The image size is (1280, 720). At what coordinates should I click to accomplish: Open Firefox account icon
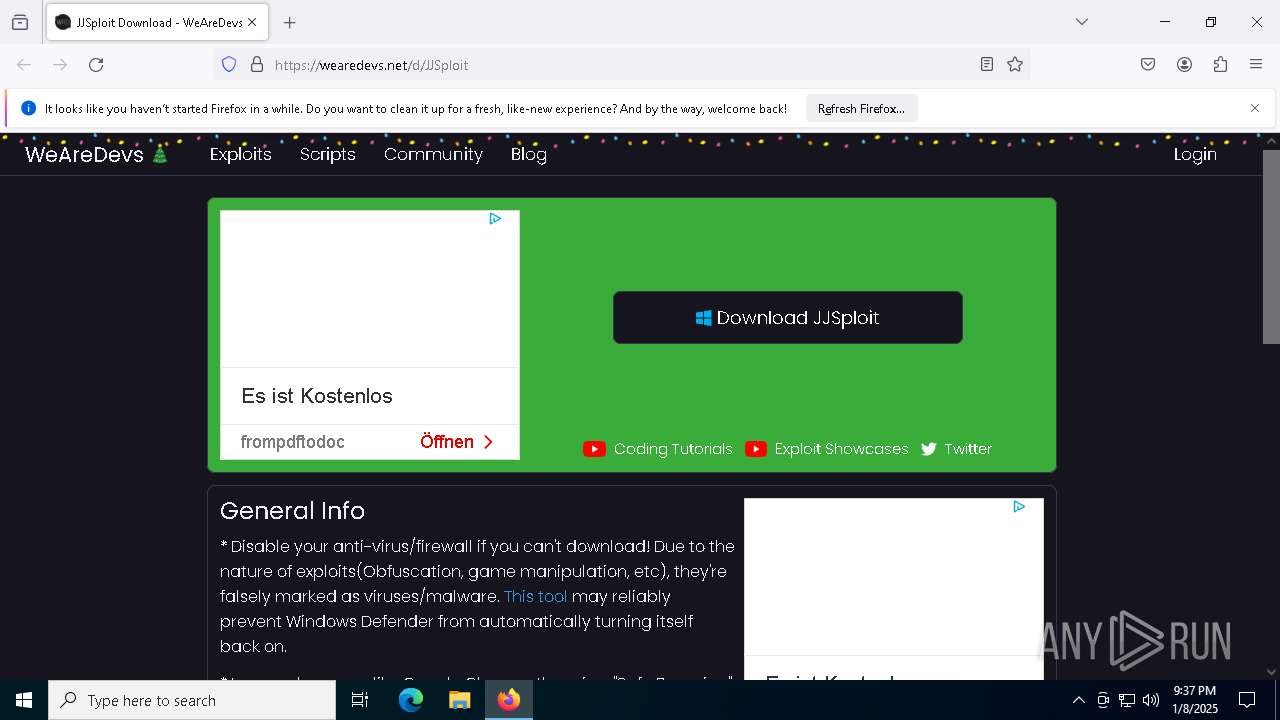click(1184, 65)
